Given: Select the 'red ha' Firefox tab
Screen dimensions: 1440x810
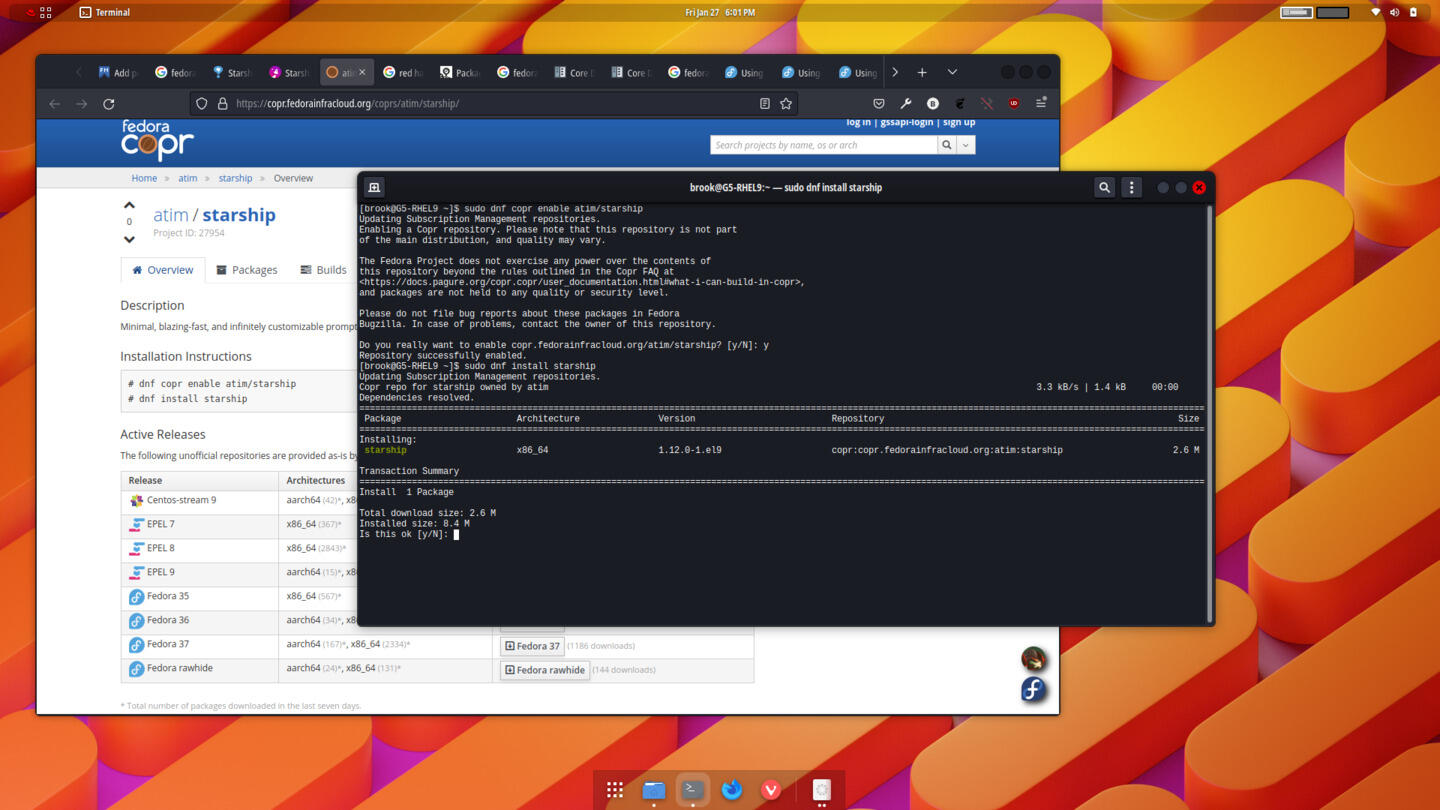Looking at the screenshot, I should click(404, 72).
